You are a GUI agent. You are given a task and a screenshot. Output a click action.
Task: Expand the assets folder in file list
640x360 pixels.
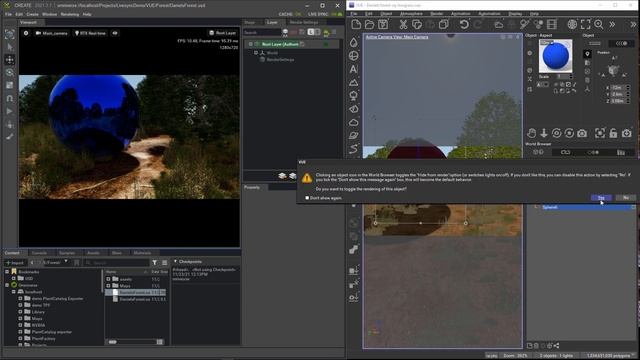click(108, 279)
